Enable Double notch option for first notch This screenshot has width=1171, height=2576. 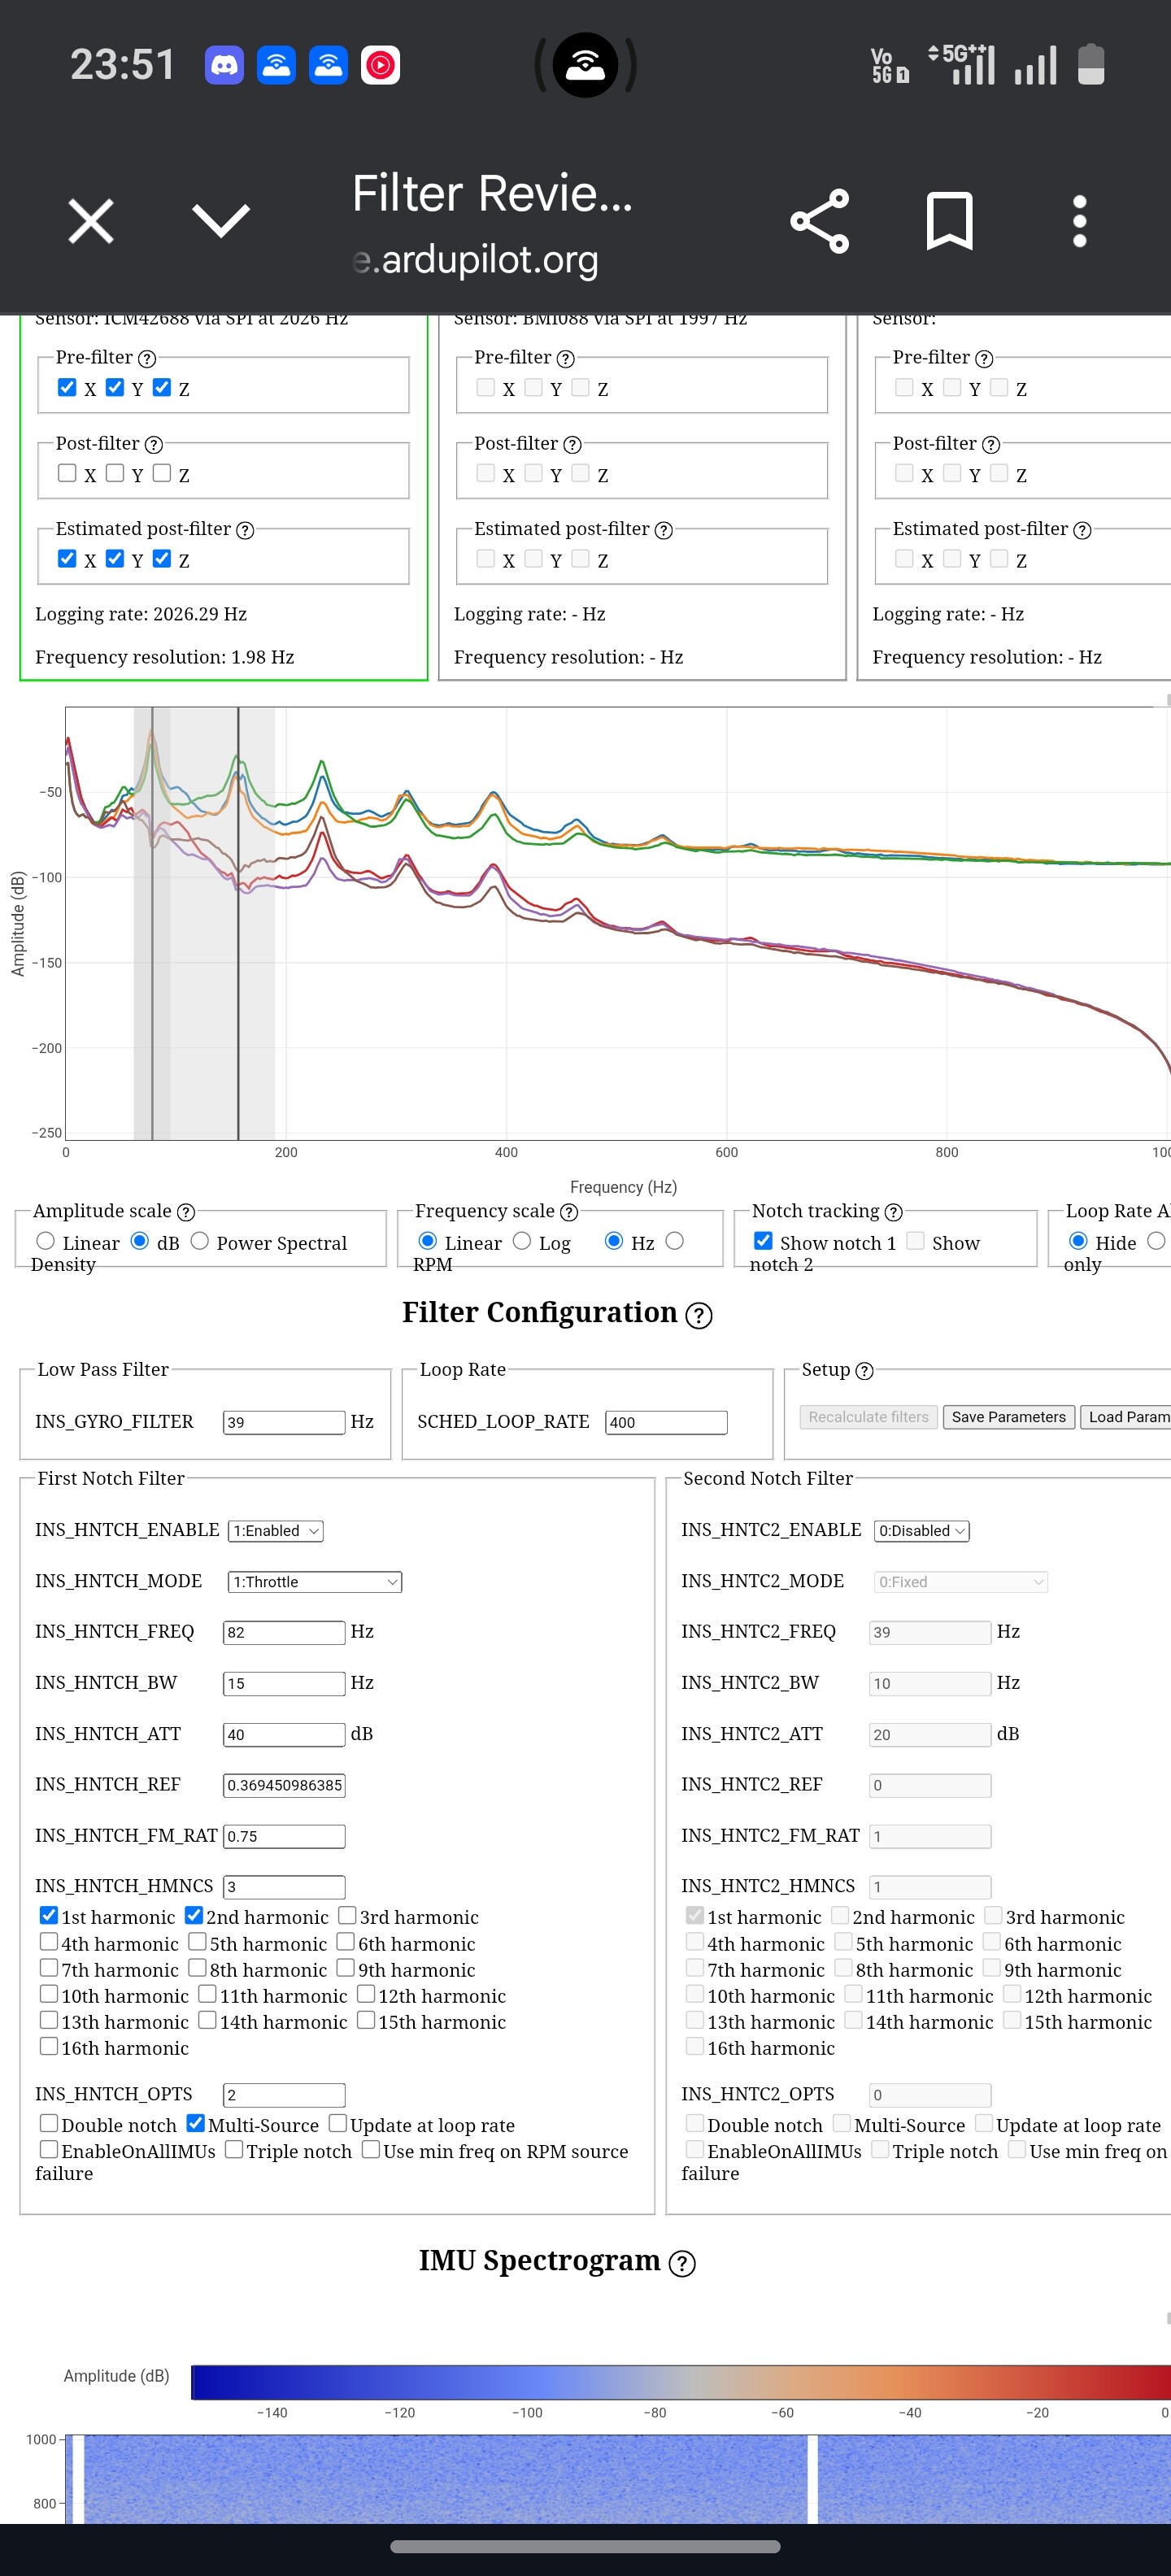click(x=49, y=2123)
